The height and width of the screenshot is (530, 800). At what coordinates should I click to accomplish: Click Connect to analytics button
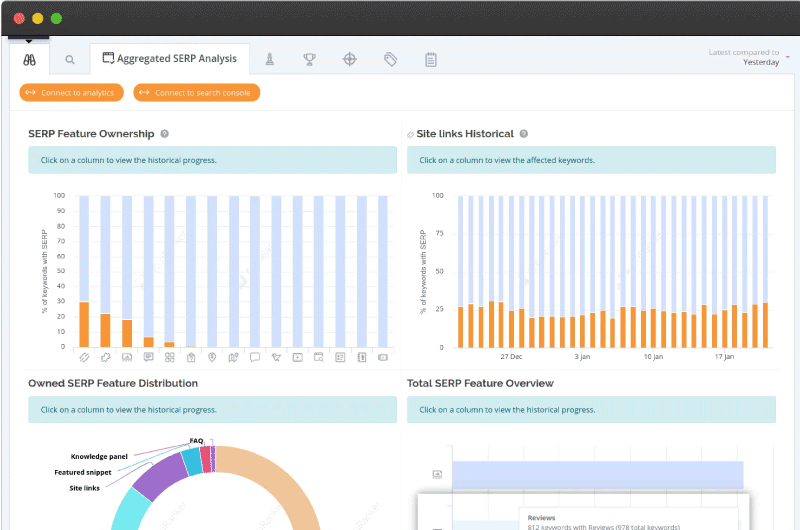[x=71, y=92]
